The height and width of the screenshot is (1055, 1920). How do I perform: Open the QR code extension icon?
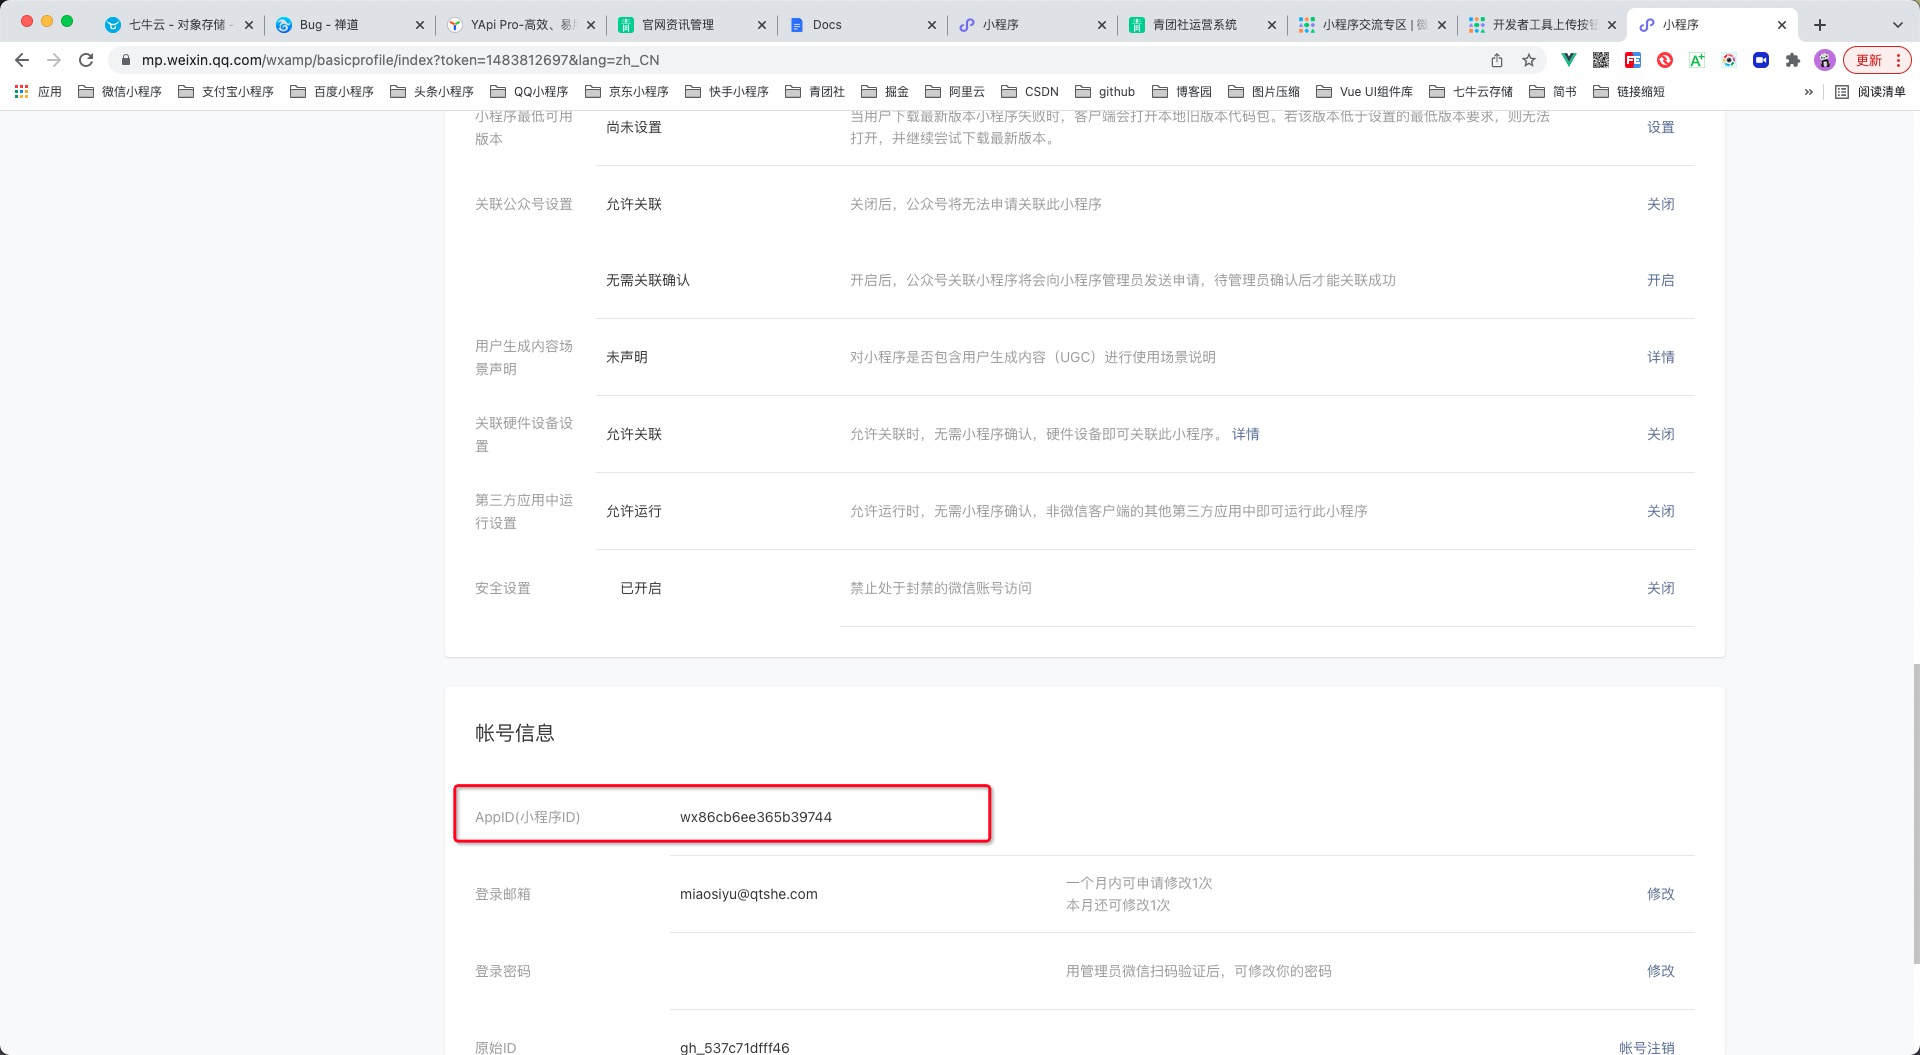[1601, 60]
